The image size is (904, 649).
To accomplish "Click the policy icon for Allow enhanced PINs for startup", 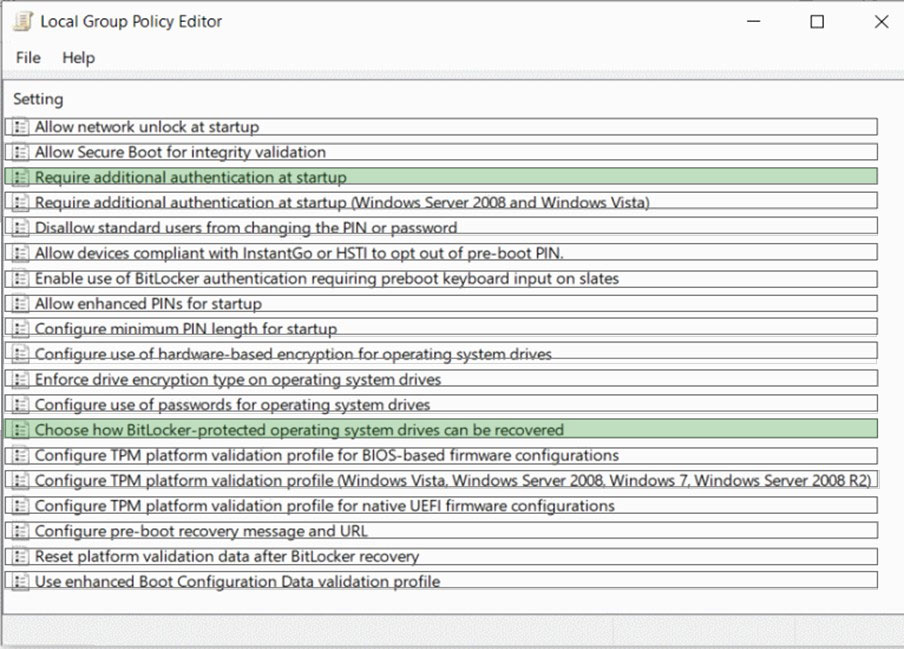I will (20, 304).
